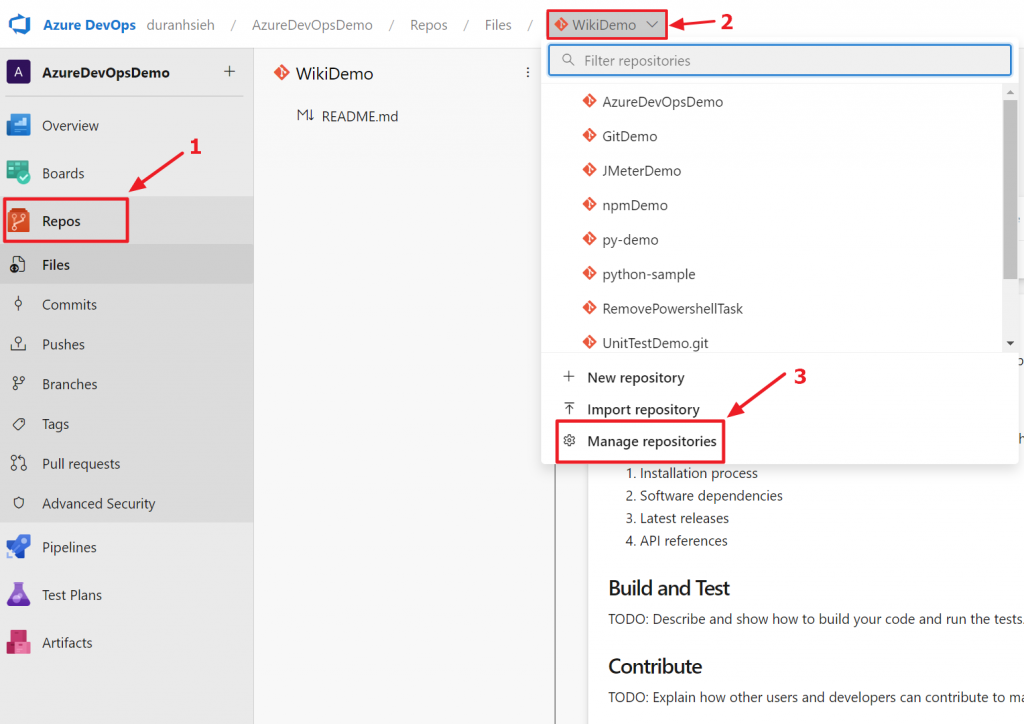Click the Advanced Security shield icon
The height and width of the screenshot is (724, 1024).
click(18, 503)
